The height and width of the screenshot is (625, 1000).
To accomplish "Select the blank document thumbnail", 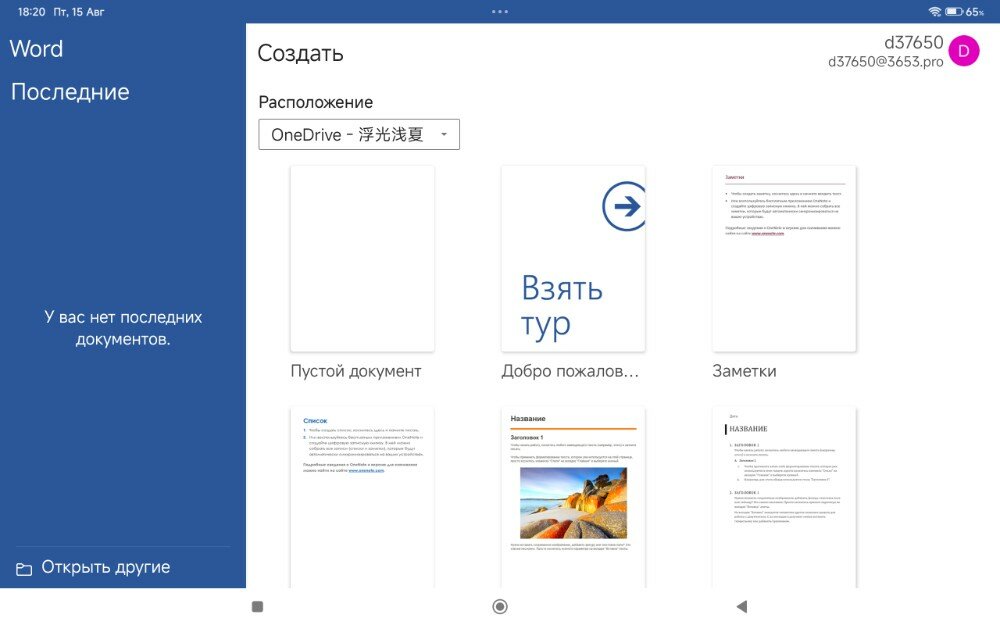I will click(362, 258).
